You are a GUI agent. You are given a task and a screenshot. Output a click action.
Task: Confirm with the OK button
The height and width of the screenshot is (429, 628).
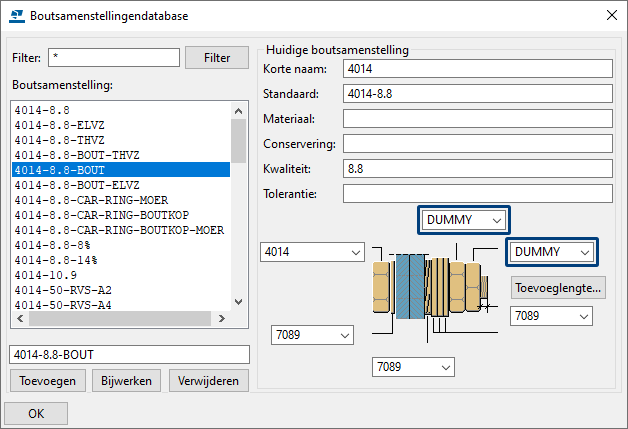36,413
